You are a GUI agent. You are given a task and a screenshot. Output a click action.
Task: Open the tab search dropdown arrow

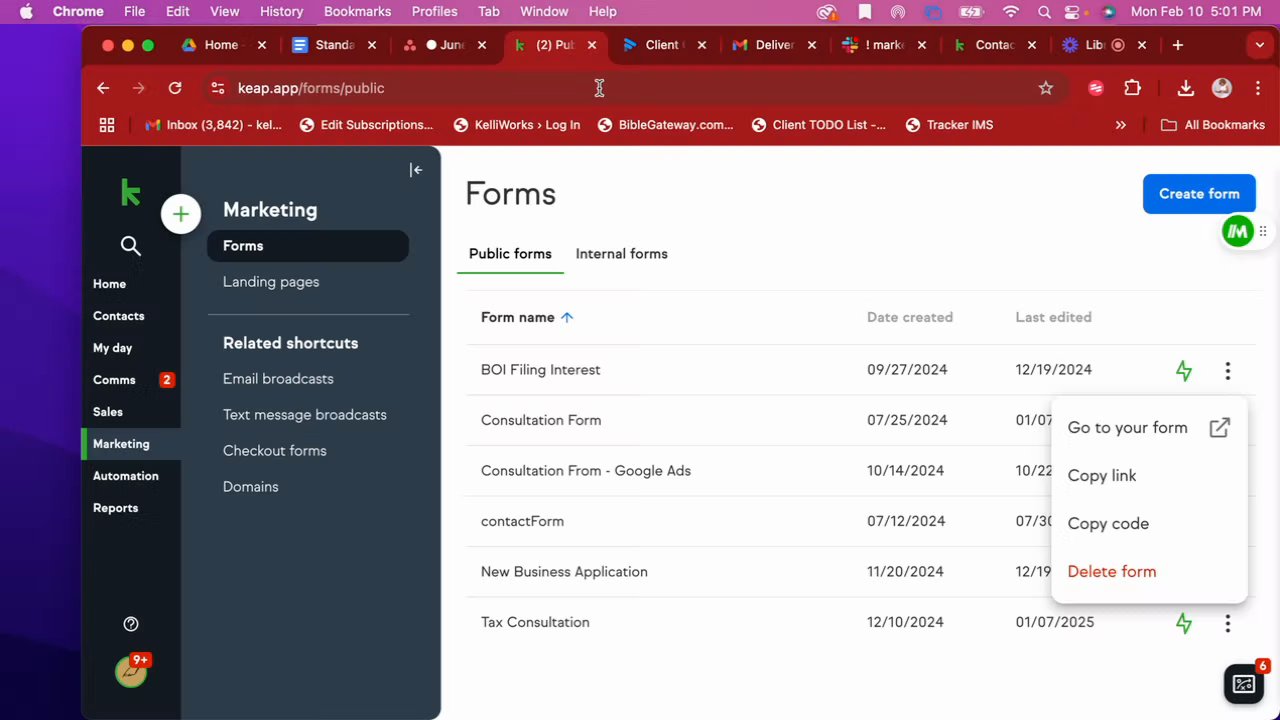click(1260, 45)
